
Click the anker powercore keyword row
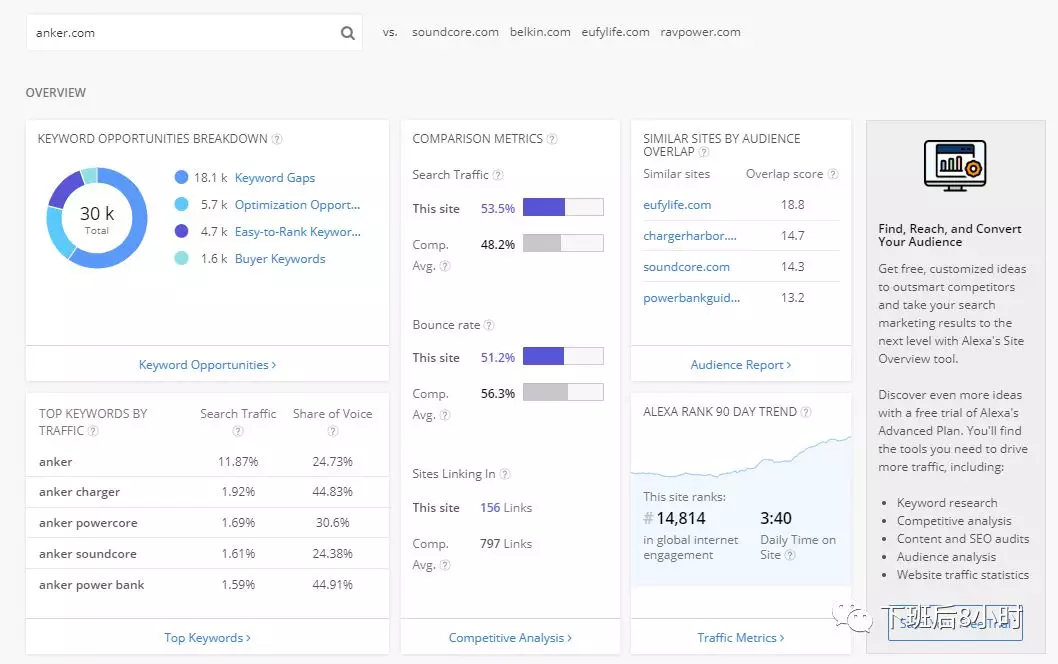(x=207, y=523)
